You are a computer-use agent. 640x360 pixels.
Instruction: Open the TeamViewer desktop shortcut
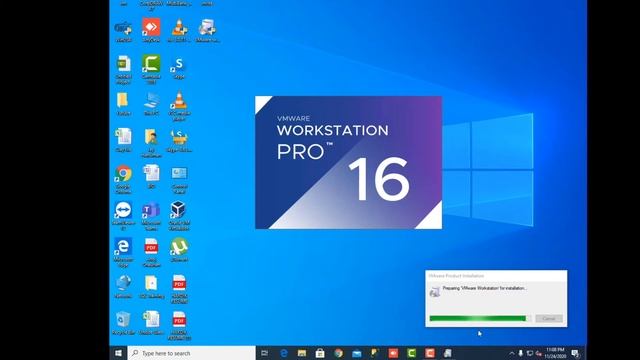point(123,216)
